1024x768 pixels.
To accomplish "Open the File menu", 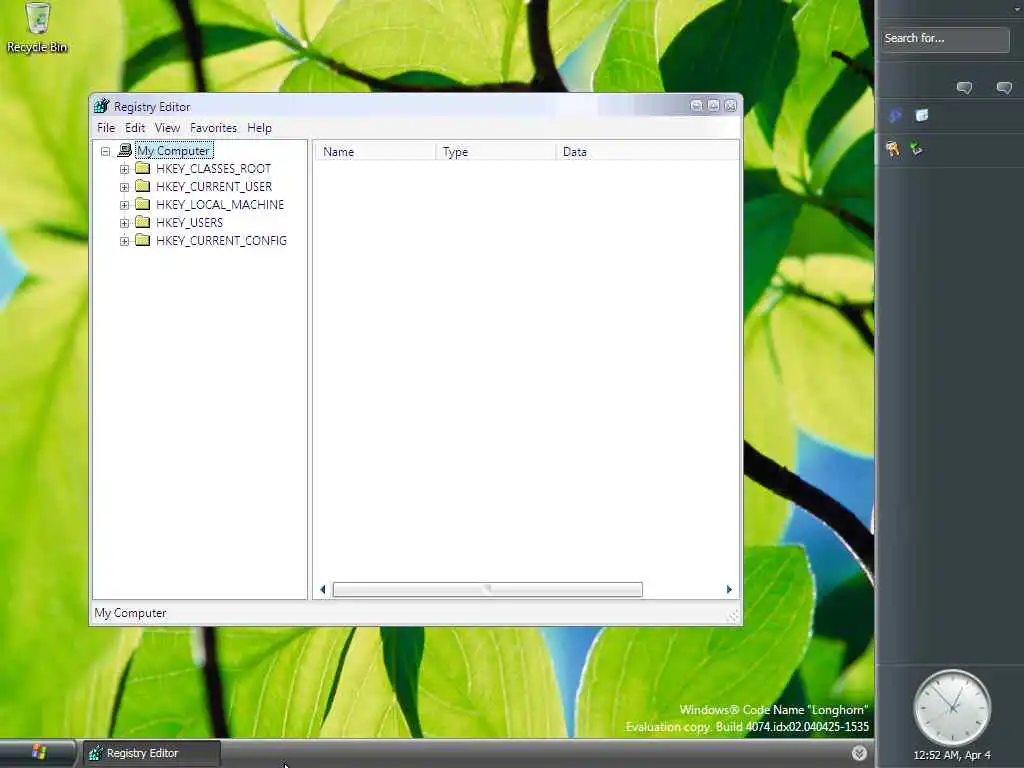I will click(106, 128).
